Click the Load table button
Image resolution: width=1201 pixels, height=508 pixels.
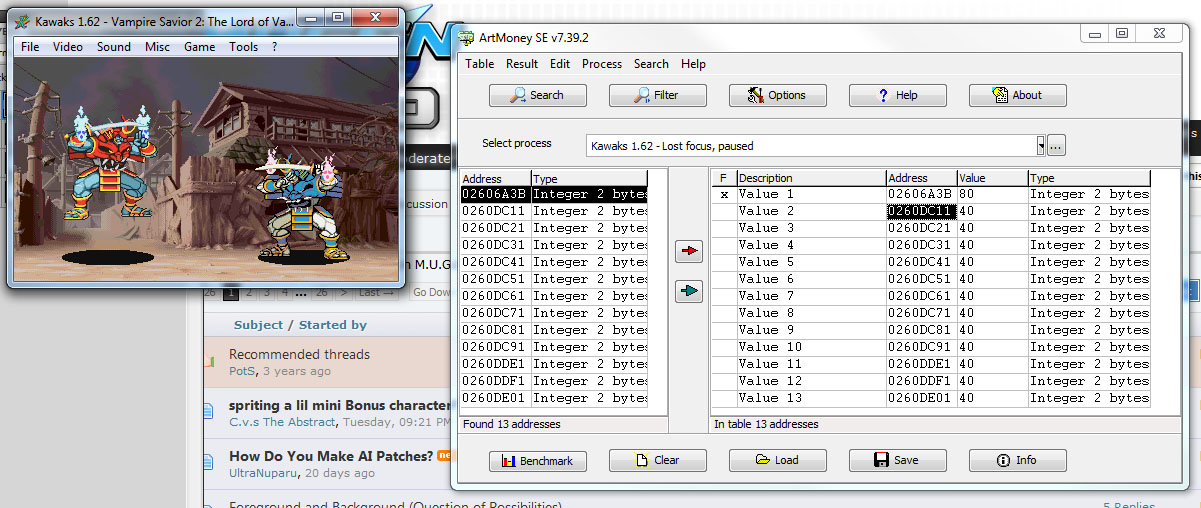click(x=778, y=461)
